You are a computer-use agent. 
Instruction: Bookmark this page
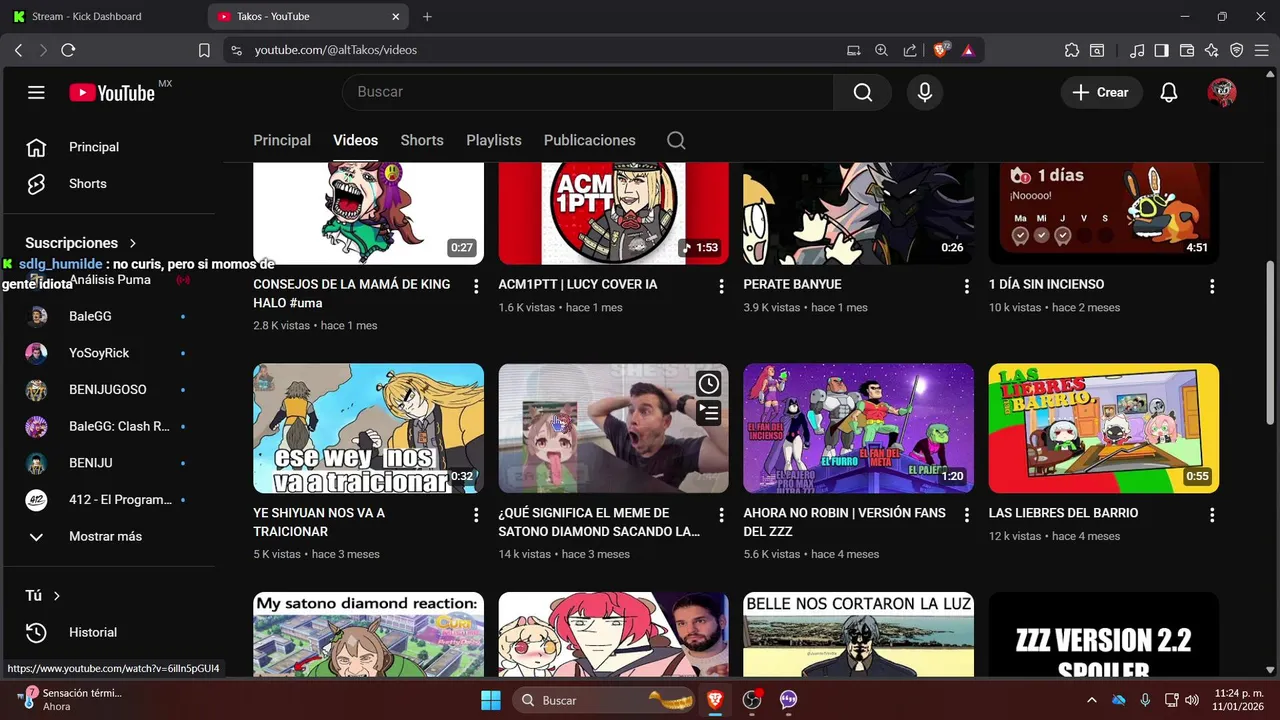tap(204, 50)
